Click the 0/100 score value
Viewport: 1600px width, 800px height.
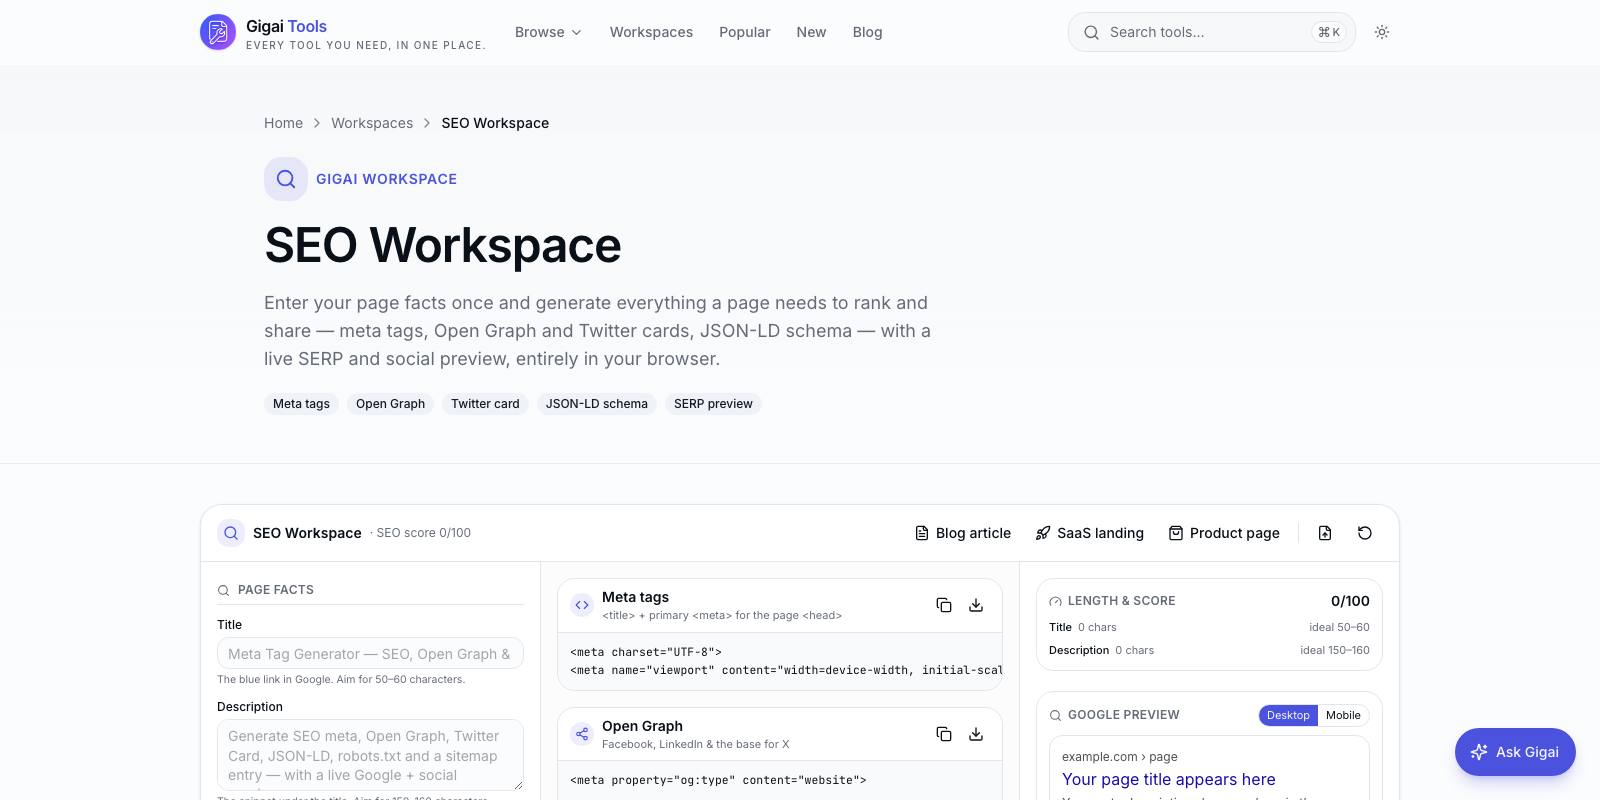click(1350, 601)
